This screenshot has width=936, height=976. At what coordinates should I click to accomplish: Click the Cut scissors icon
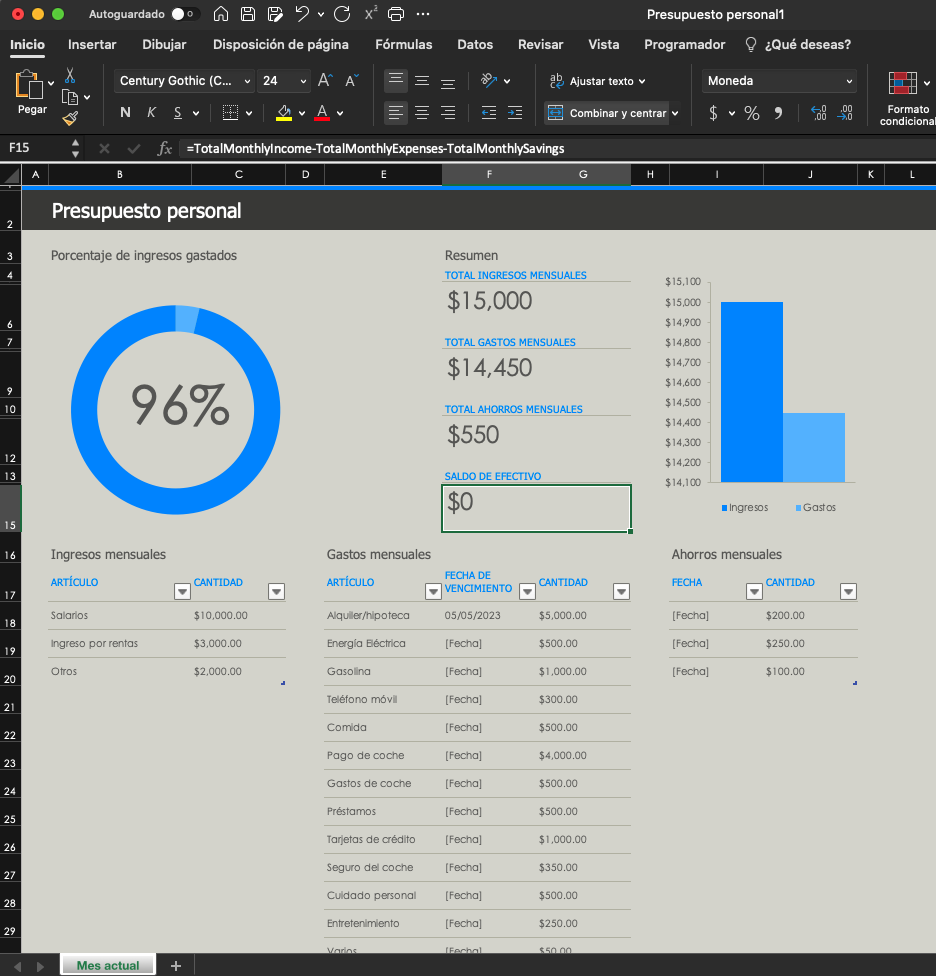tap(70, 75)
